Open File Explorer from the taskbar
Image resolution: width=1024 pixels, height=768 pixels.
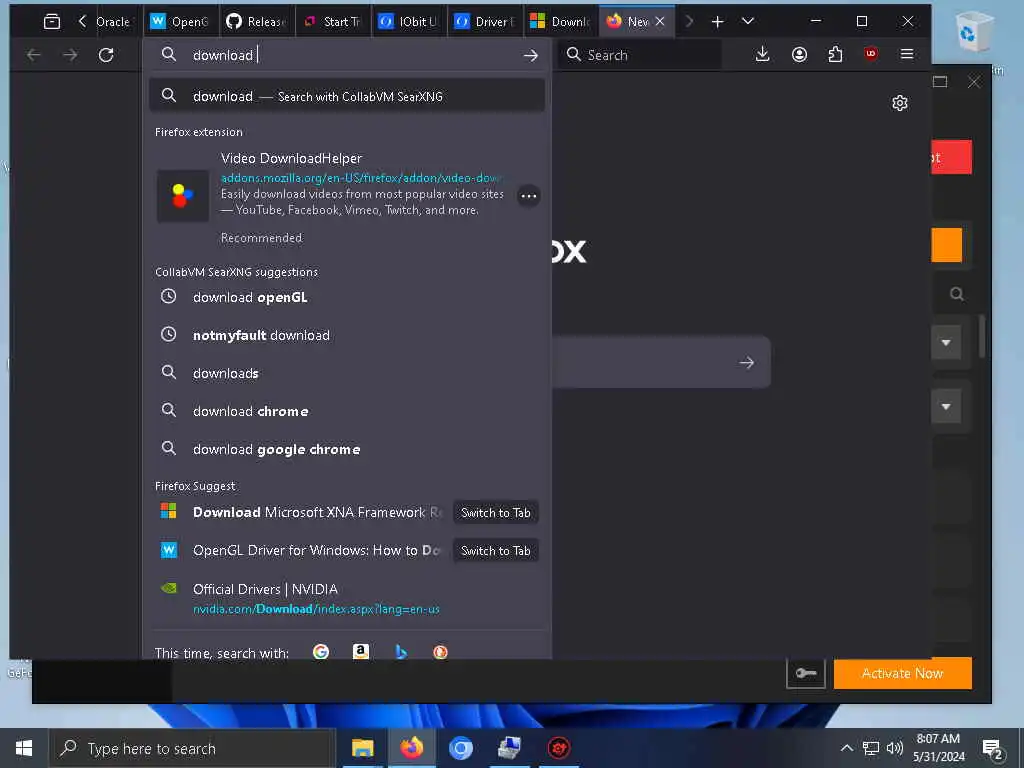click(x=362, y=748)
